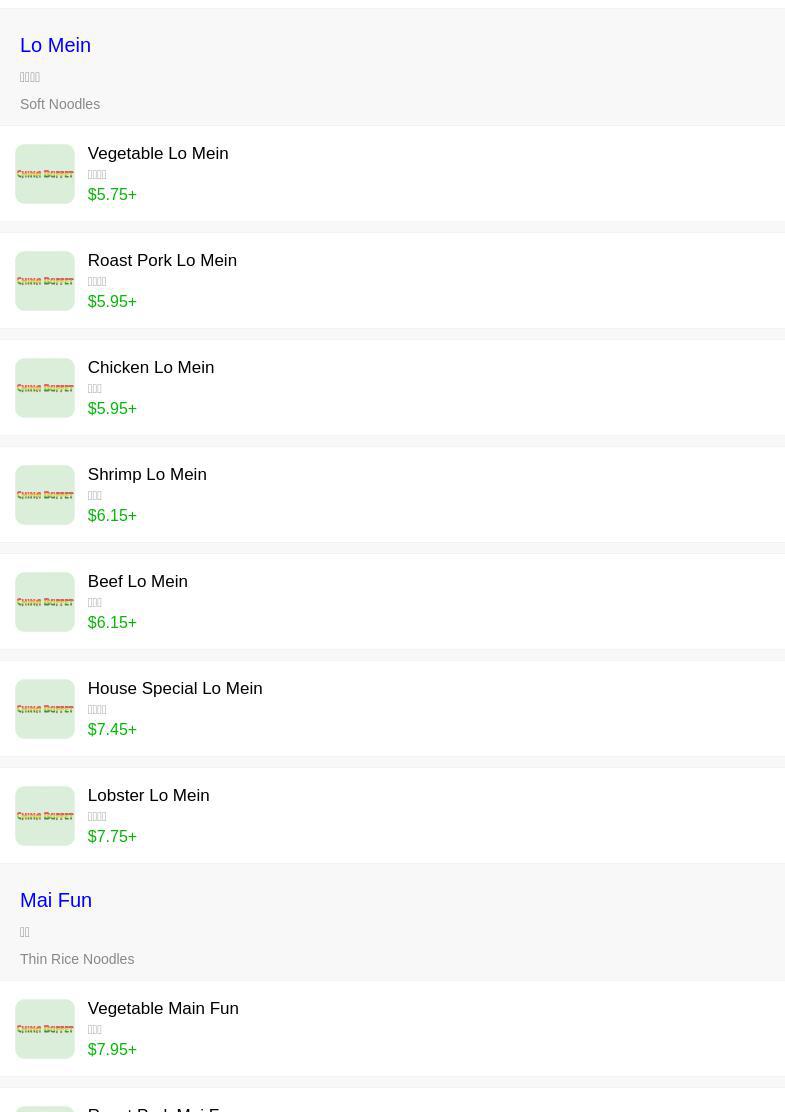The image size is (785, 1112).
Task: Click the Shrimp Lo Mein item image
Action: [45, 495]
